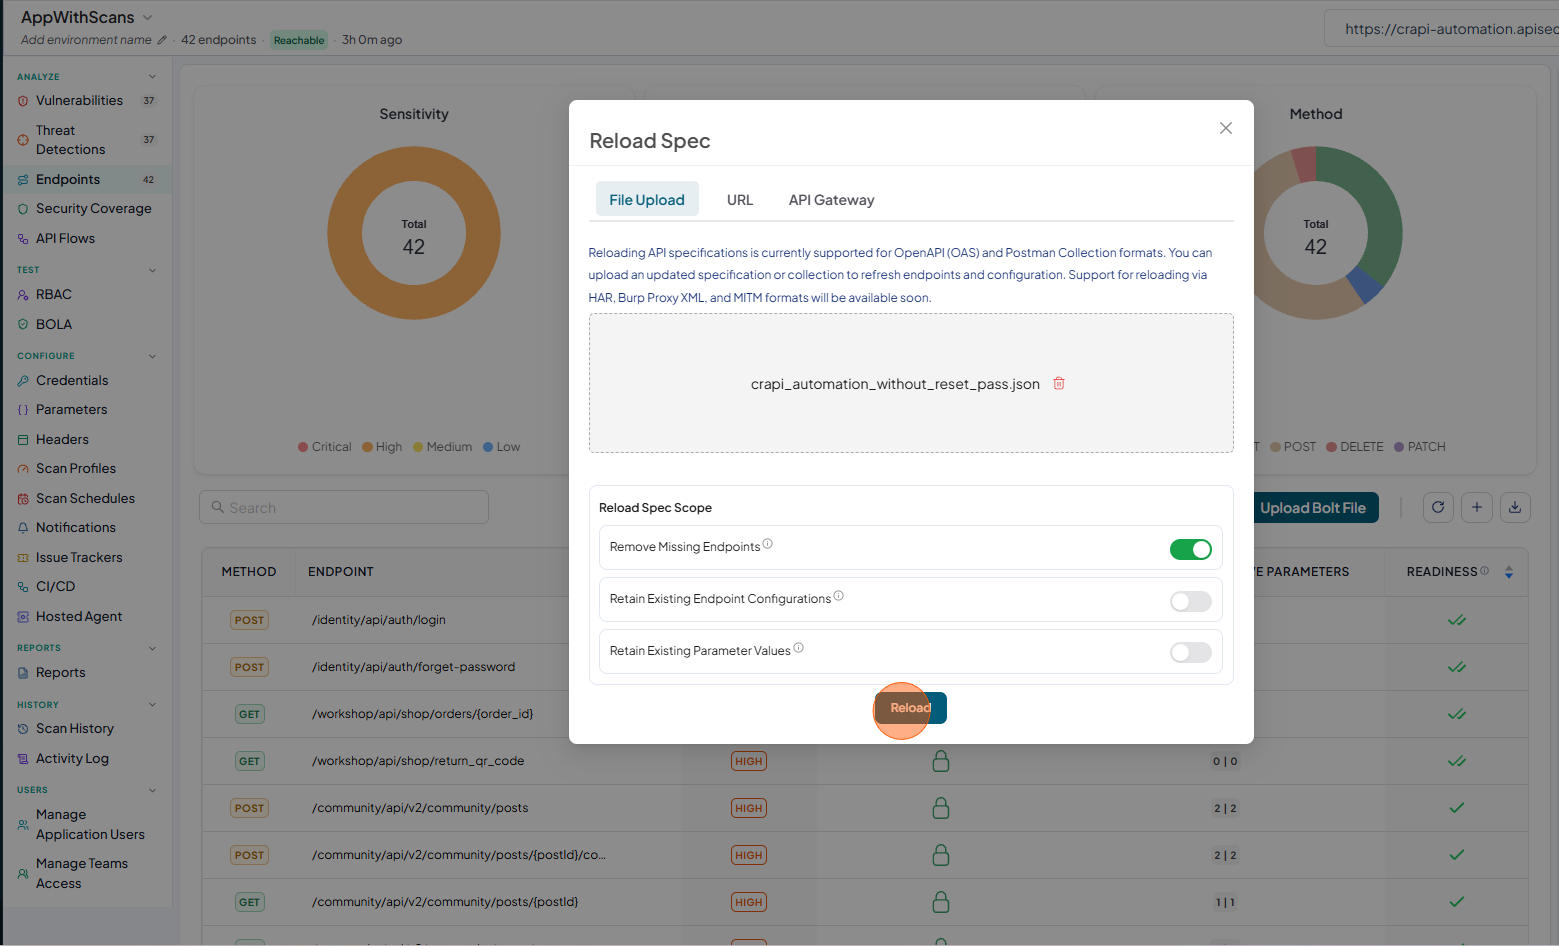This screenshot has width=1559, height=946.
Task: Click the Vulnerabilities sidebar icon
Action: click(x=23, y=101)
